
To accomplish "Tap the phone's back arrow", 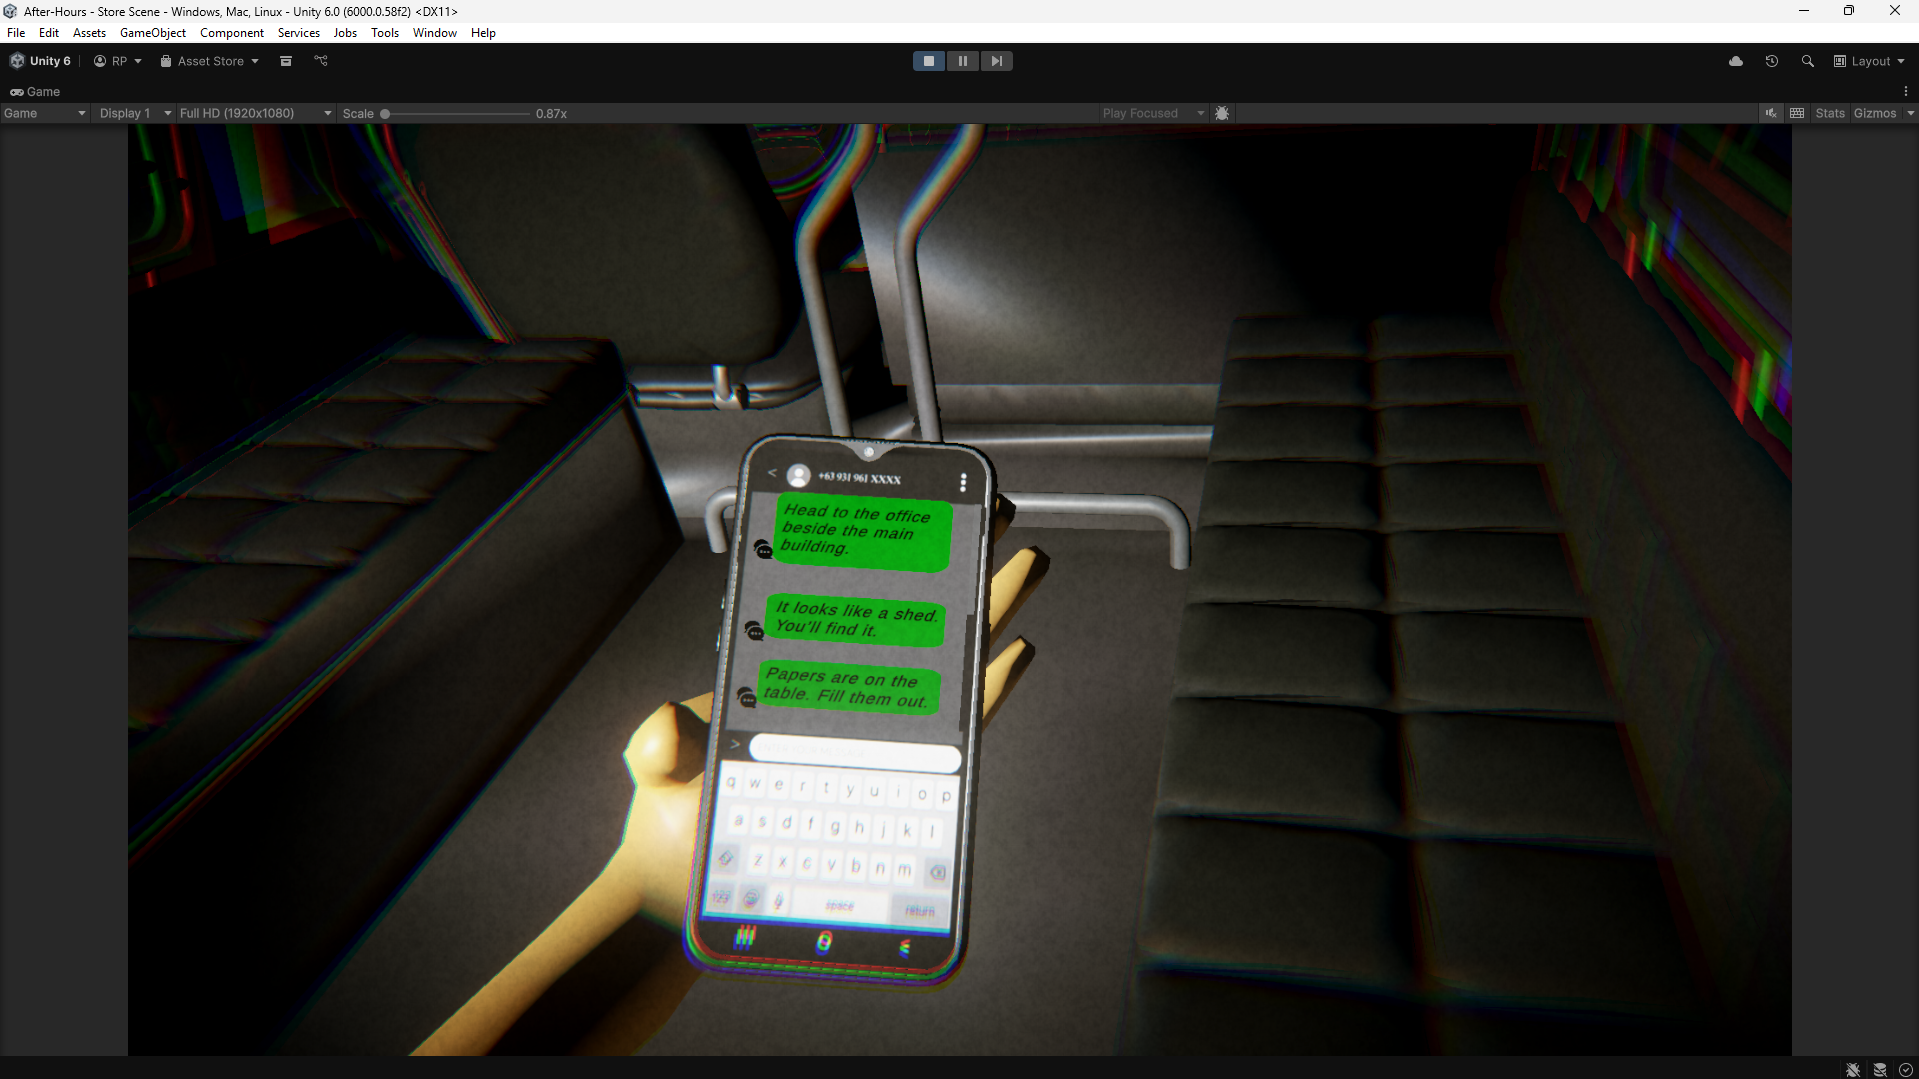I will tap(772, 472).
